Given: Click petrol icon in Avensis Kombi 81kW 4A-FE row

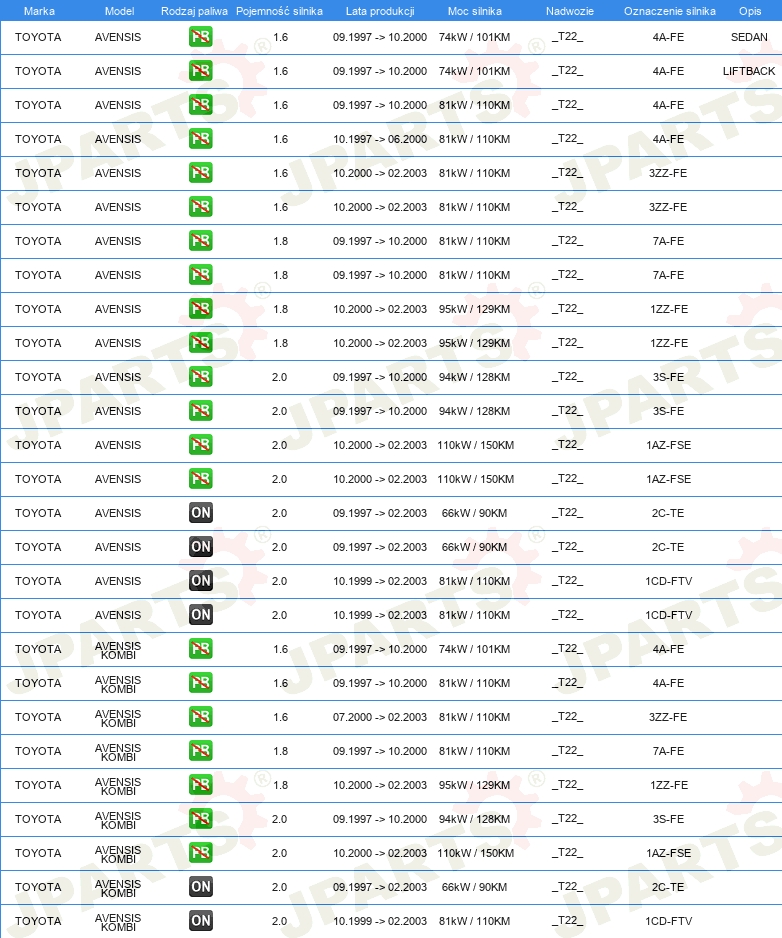Looking at the screenshot, I should [x=200, y=683].
